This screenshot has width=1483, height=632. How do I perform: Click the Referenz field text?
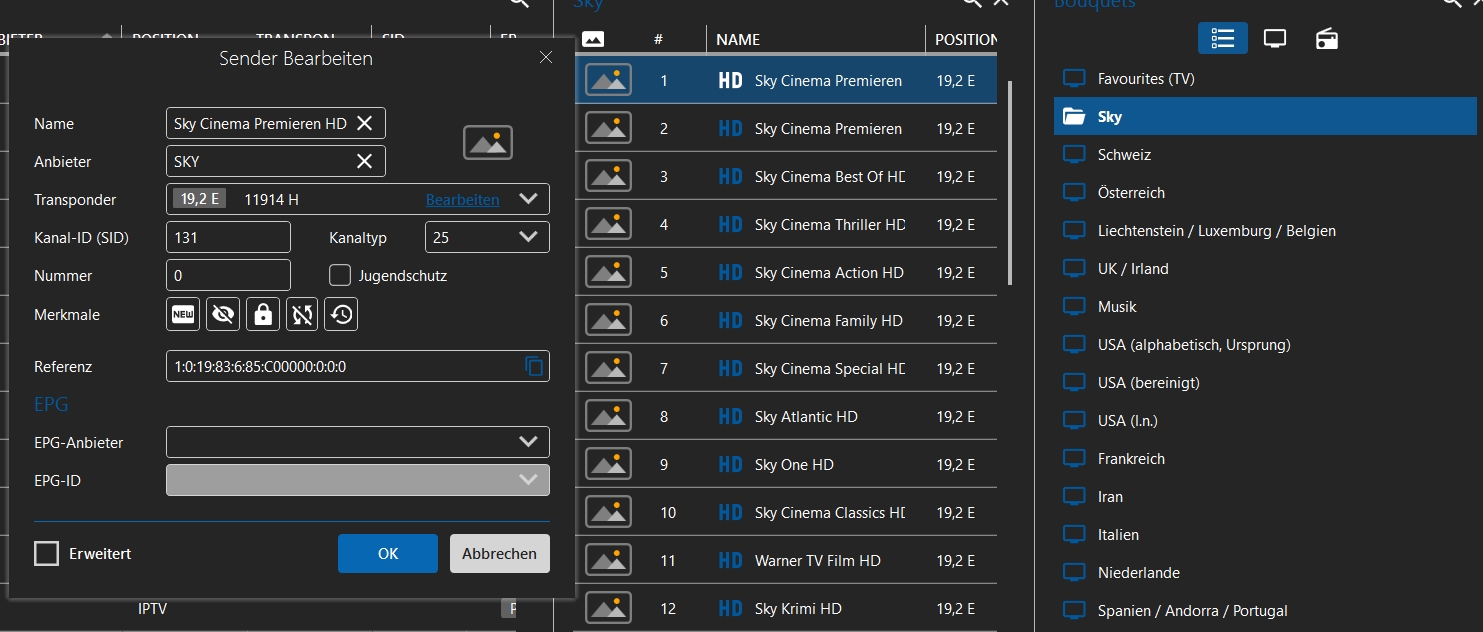[260, 366]
